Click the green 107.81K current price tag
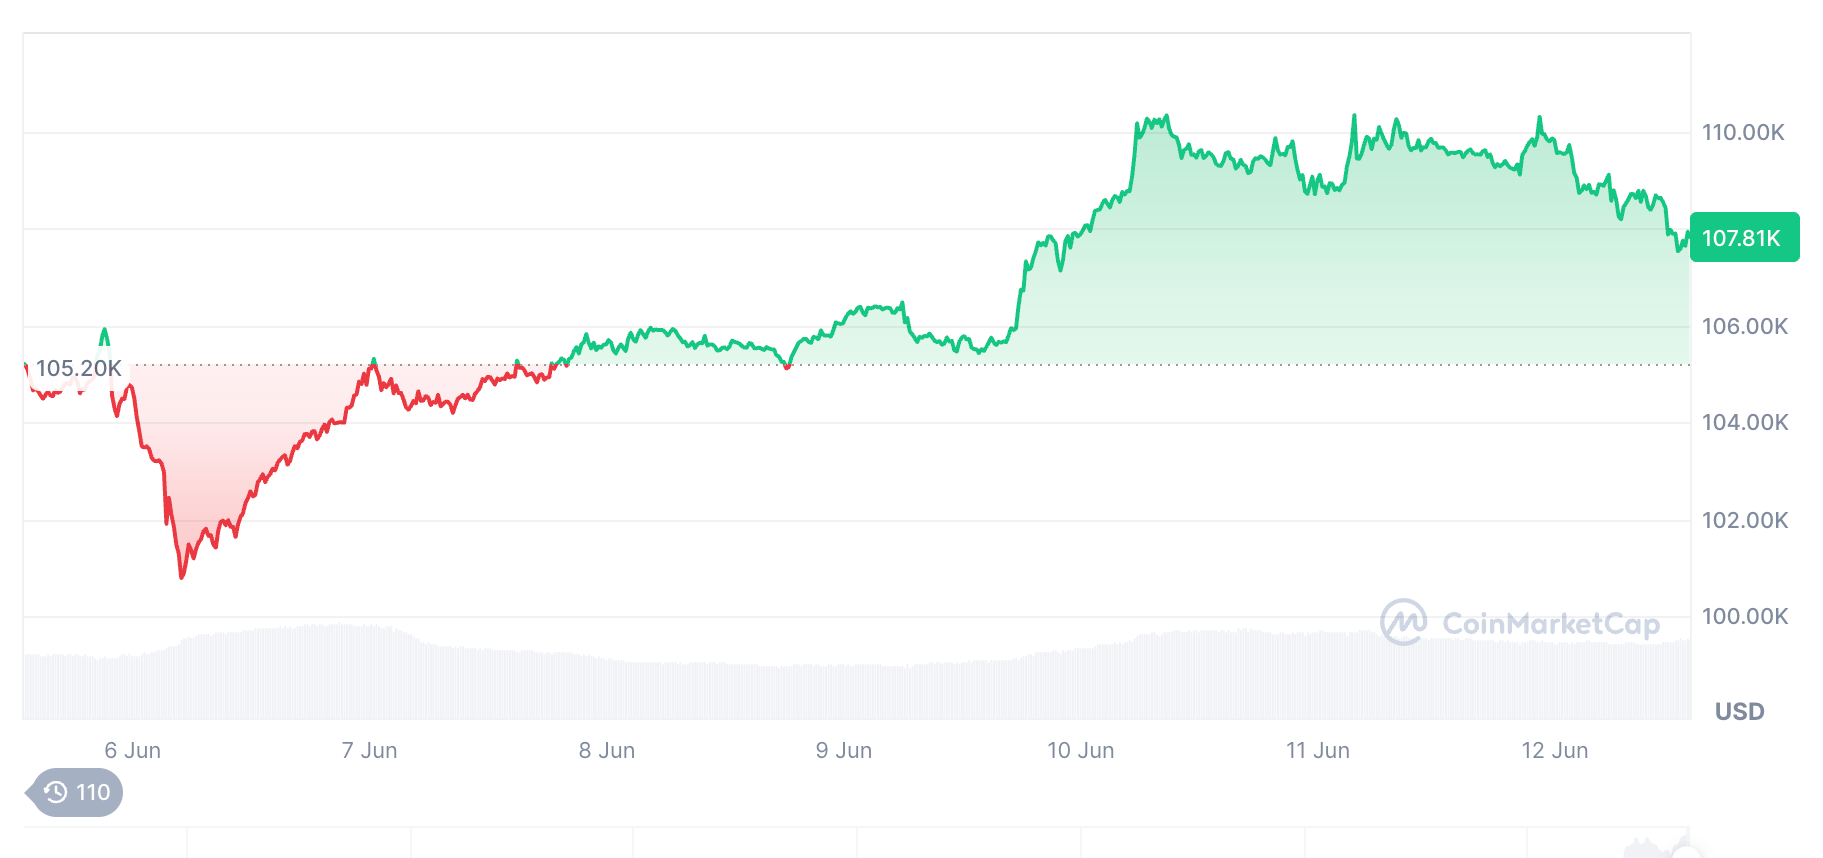 click(x=1743, y=238)
